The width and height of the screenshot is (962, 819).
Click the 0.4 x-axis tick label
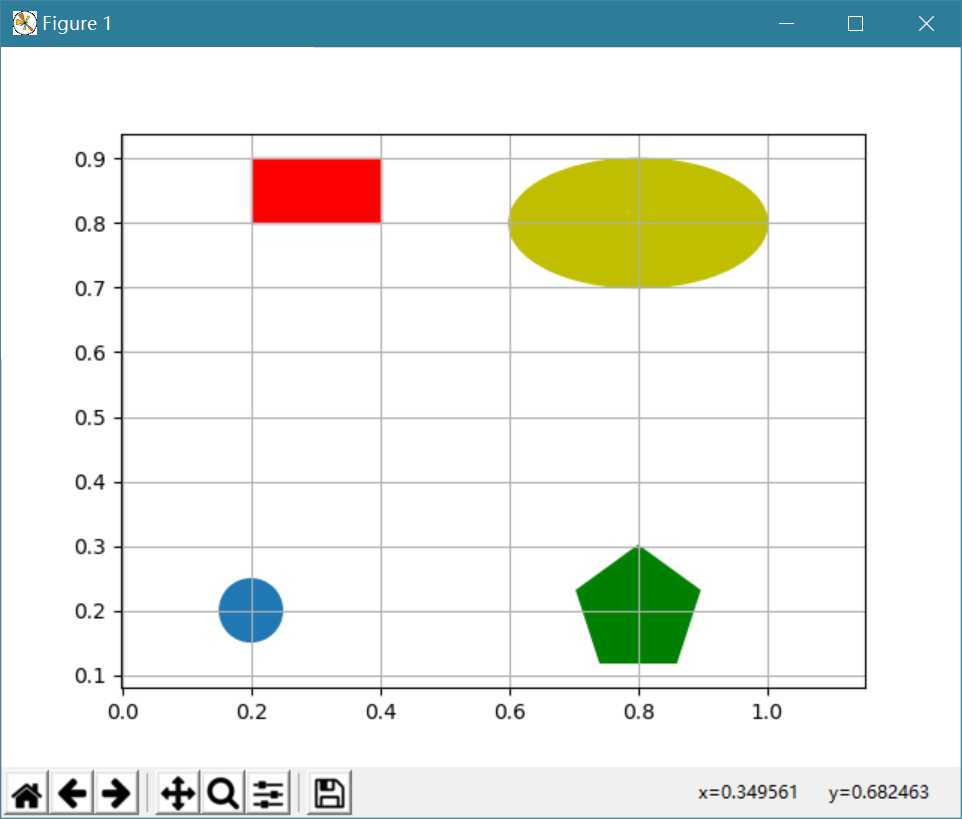[381, 712]
